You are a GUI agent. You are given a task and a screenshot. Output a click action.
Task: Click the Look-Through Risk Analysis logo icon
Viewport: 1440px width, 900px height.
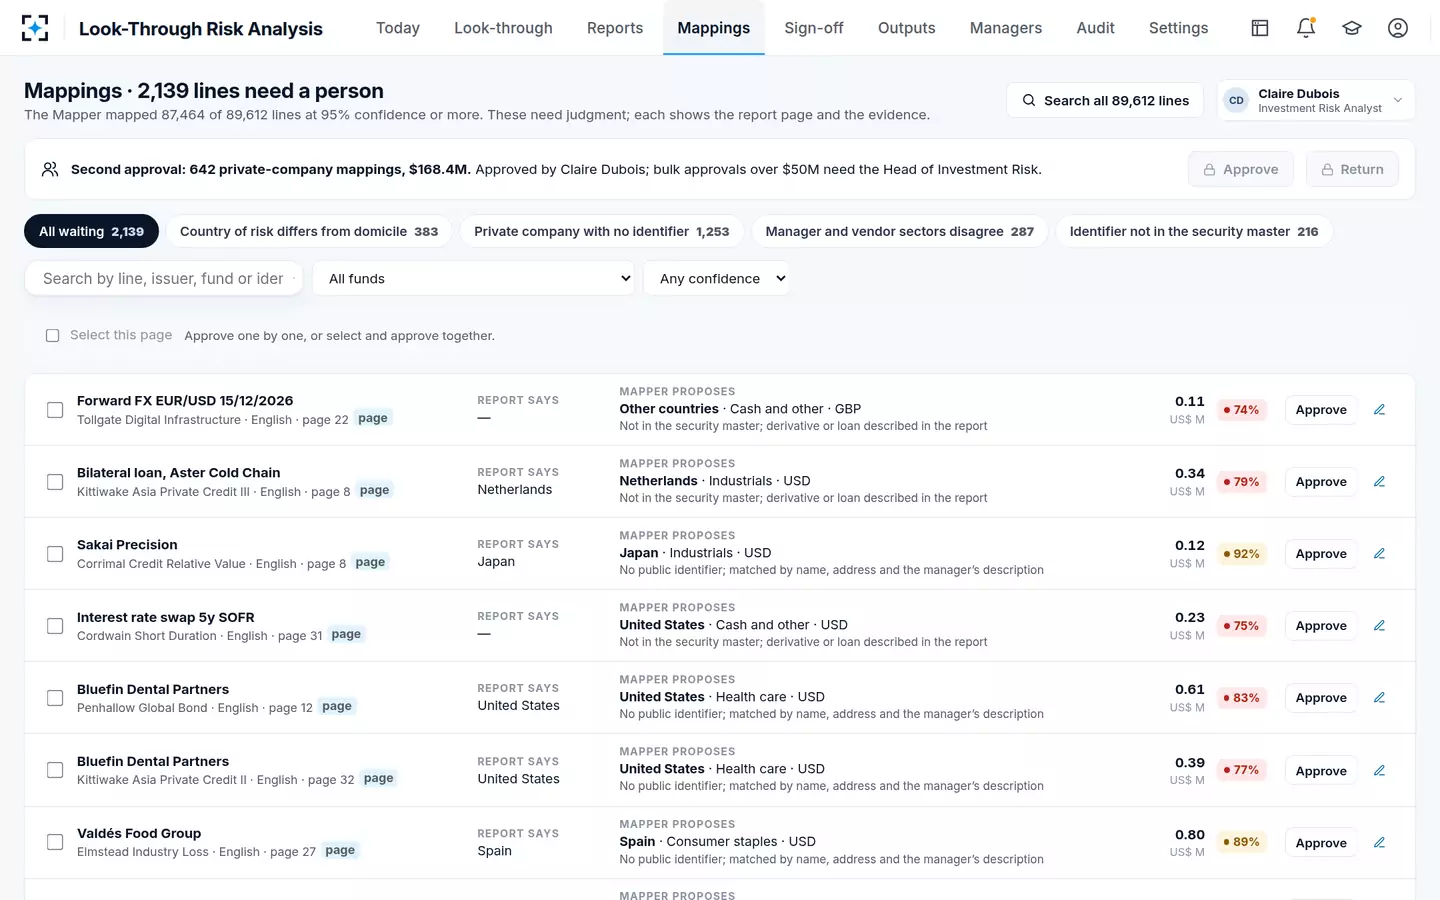pyautogui.click(x=35, y=28)
